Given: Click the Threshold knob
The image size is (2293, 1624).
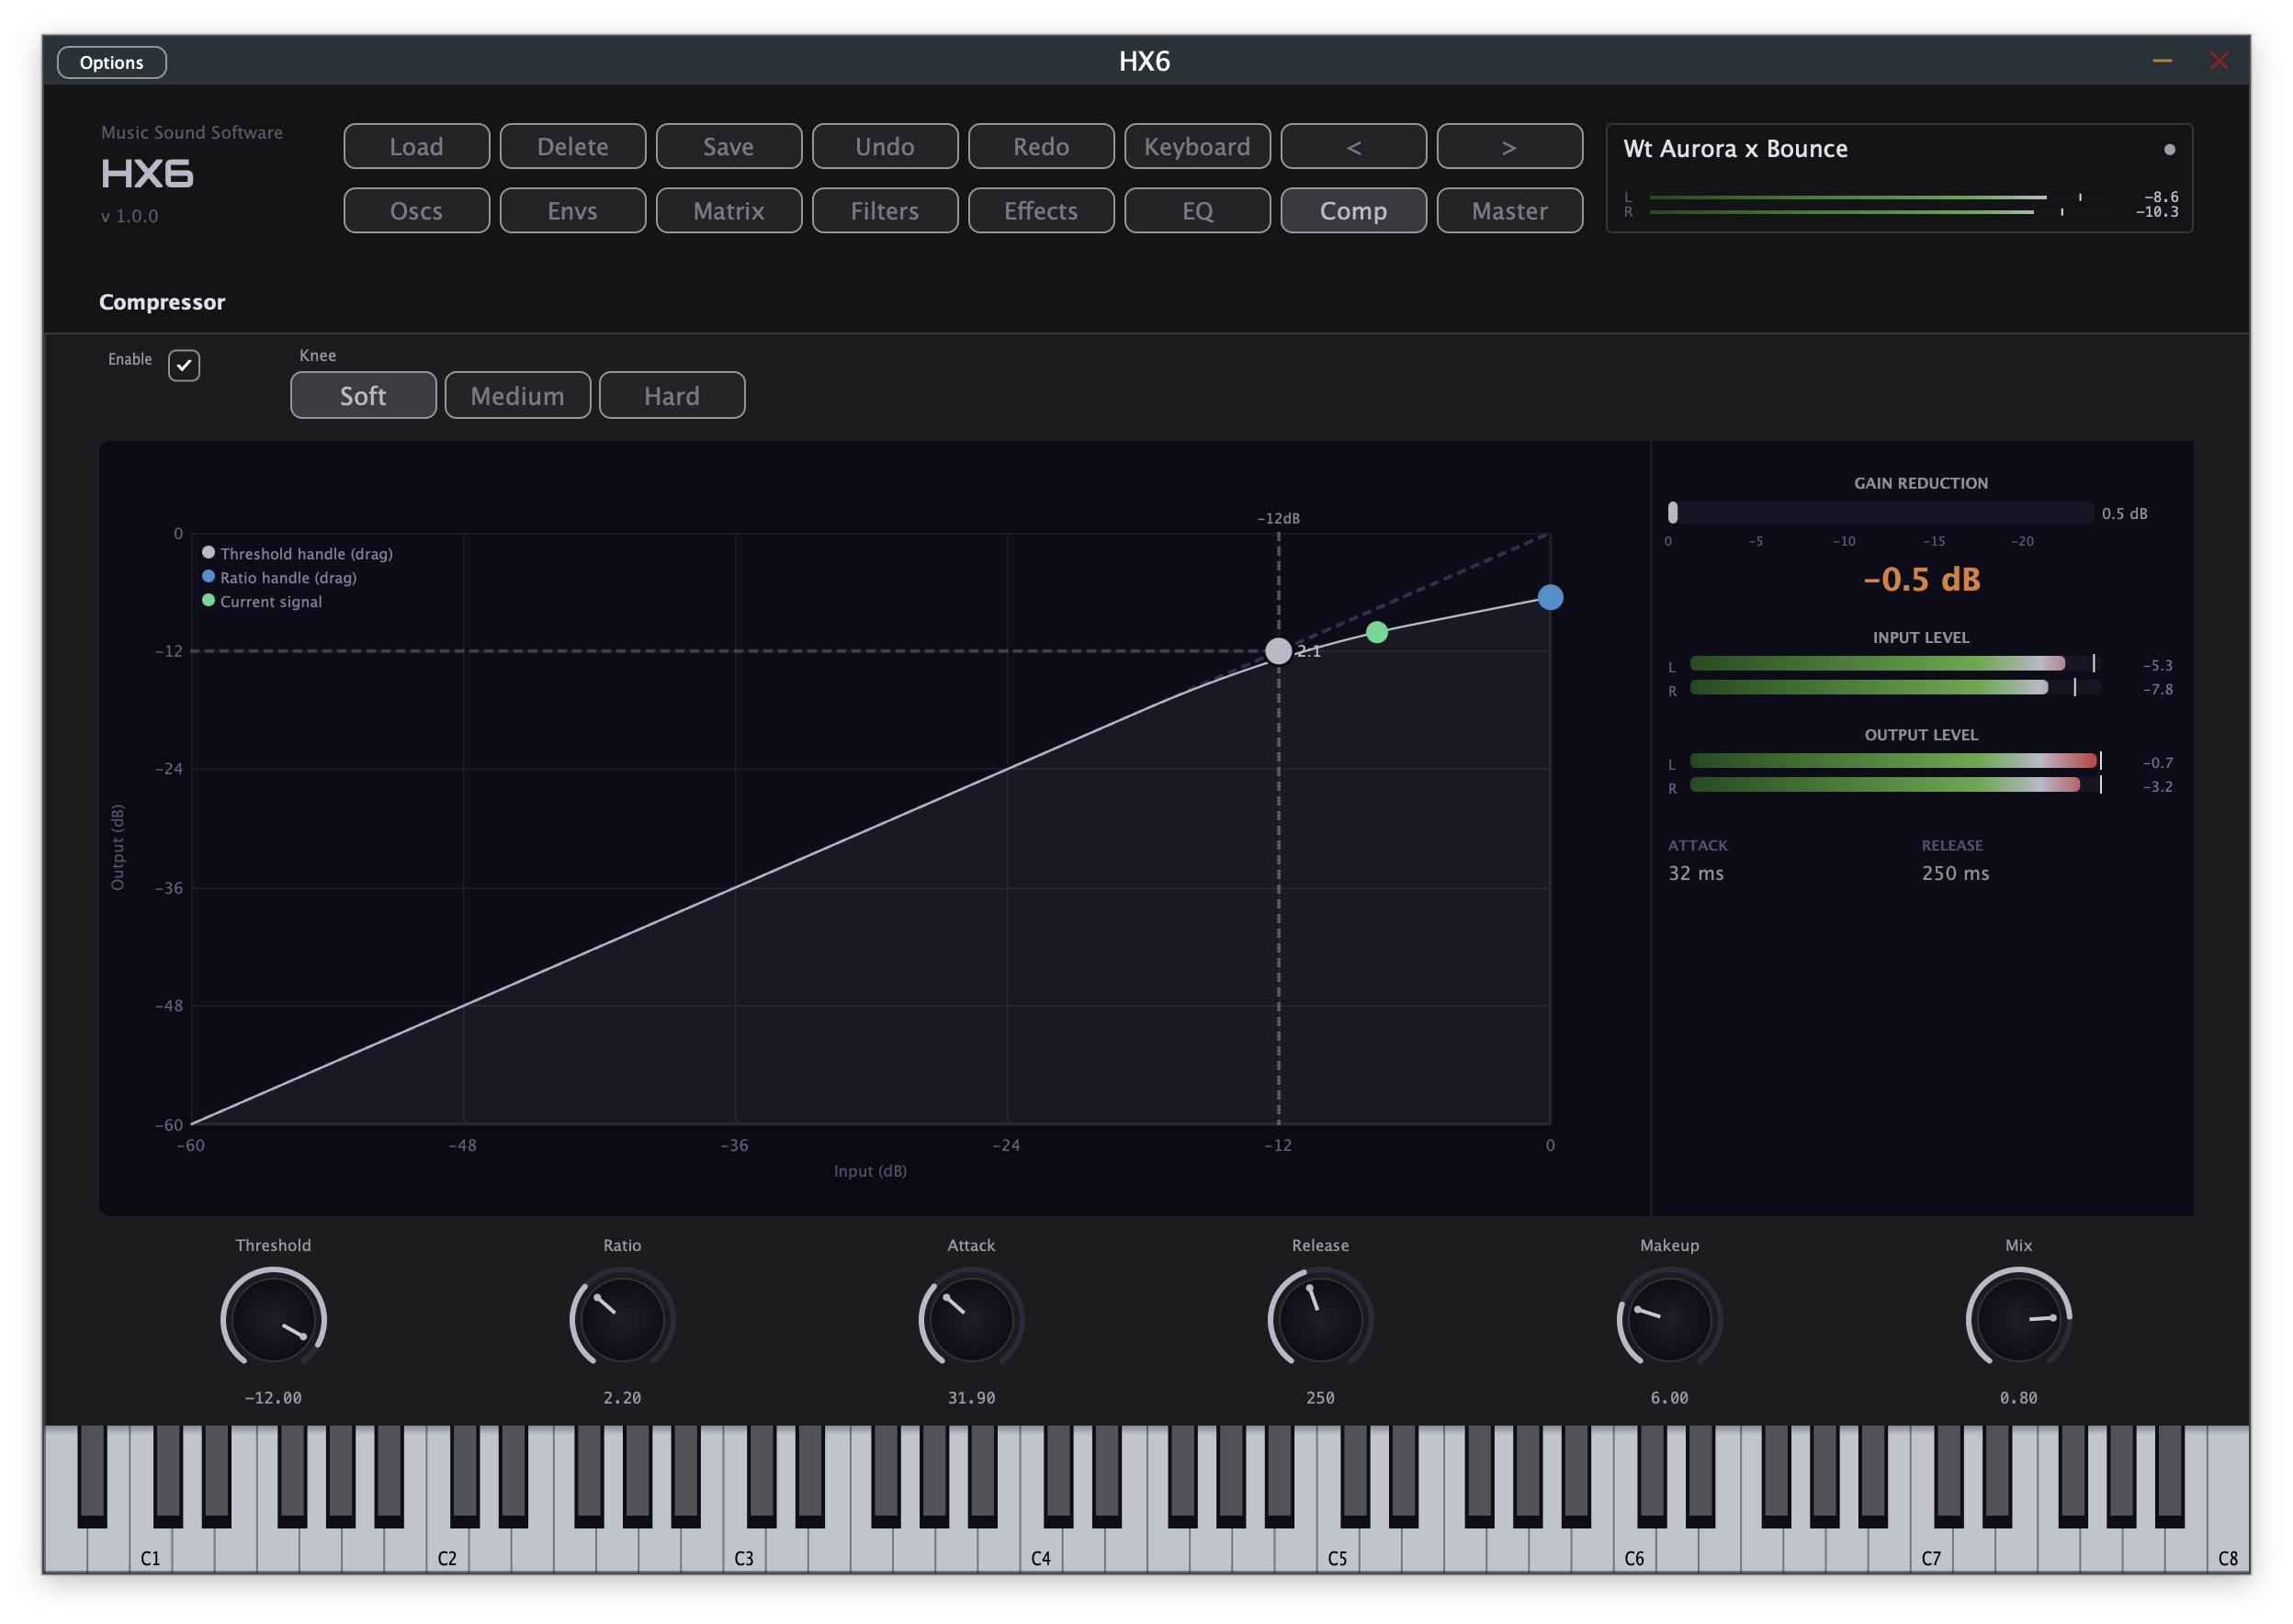Looking at the screenshot, I should pyautogui.click(x=273, y=1318).
